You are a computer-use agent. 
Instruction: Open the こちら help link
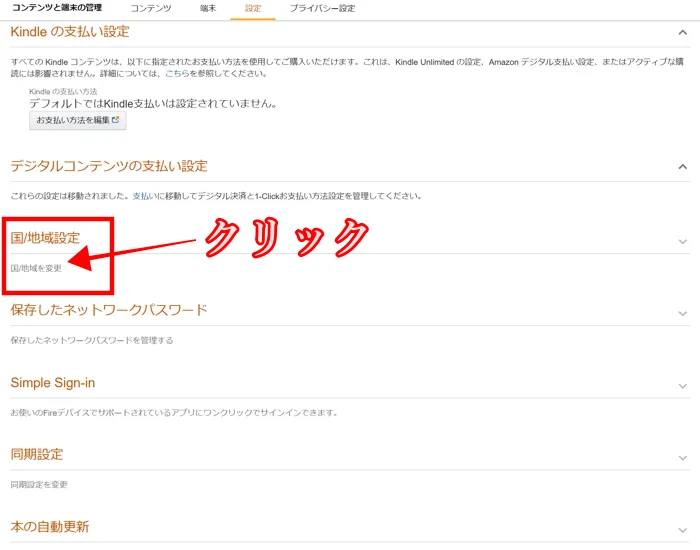(x=177, y=74)
